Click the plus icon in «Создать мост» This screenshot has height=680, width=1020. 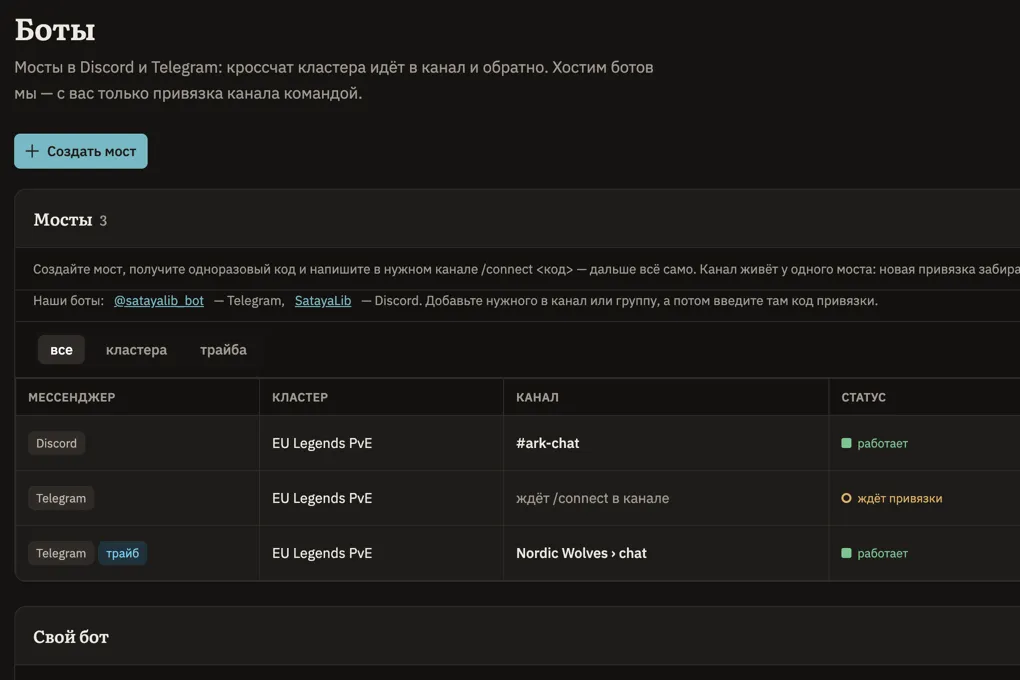click(x=32, y=151)
